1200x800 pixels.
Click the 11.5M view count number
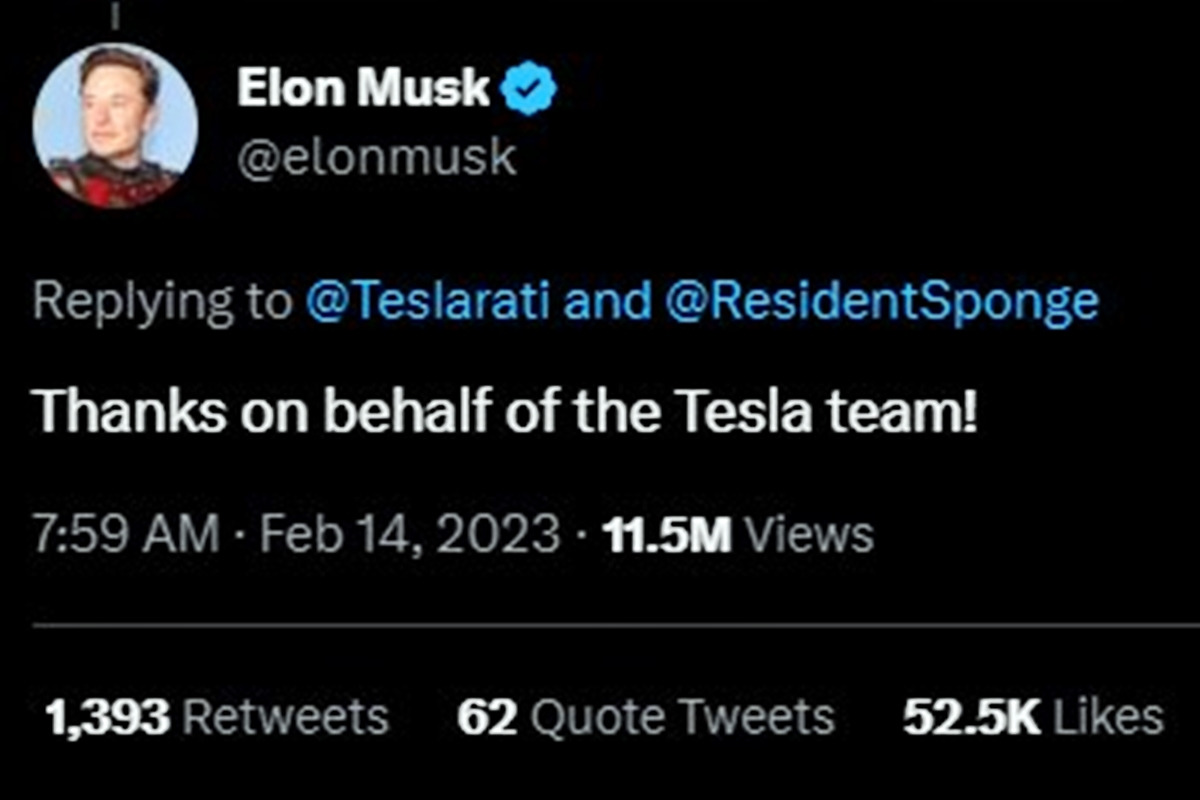point(668,535)
